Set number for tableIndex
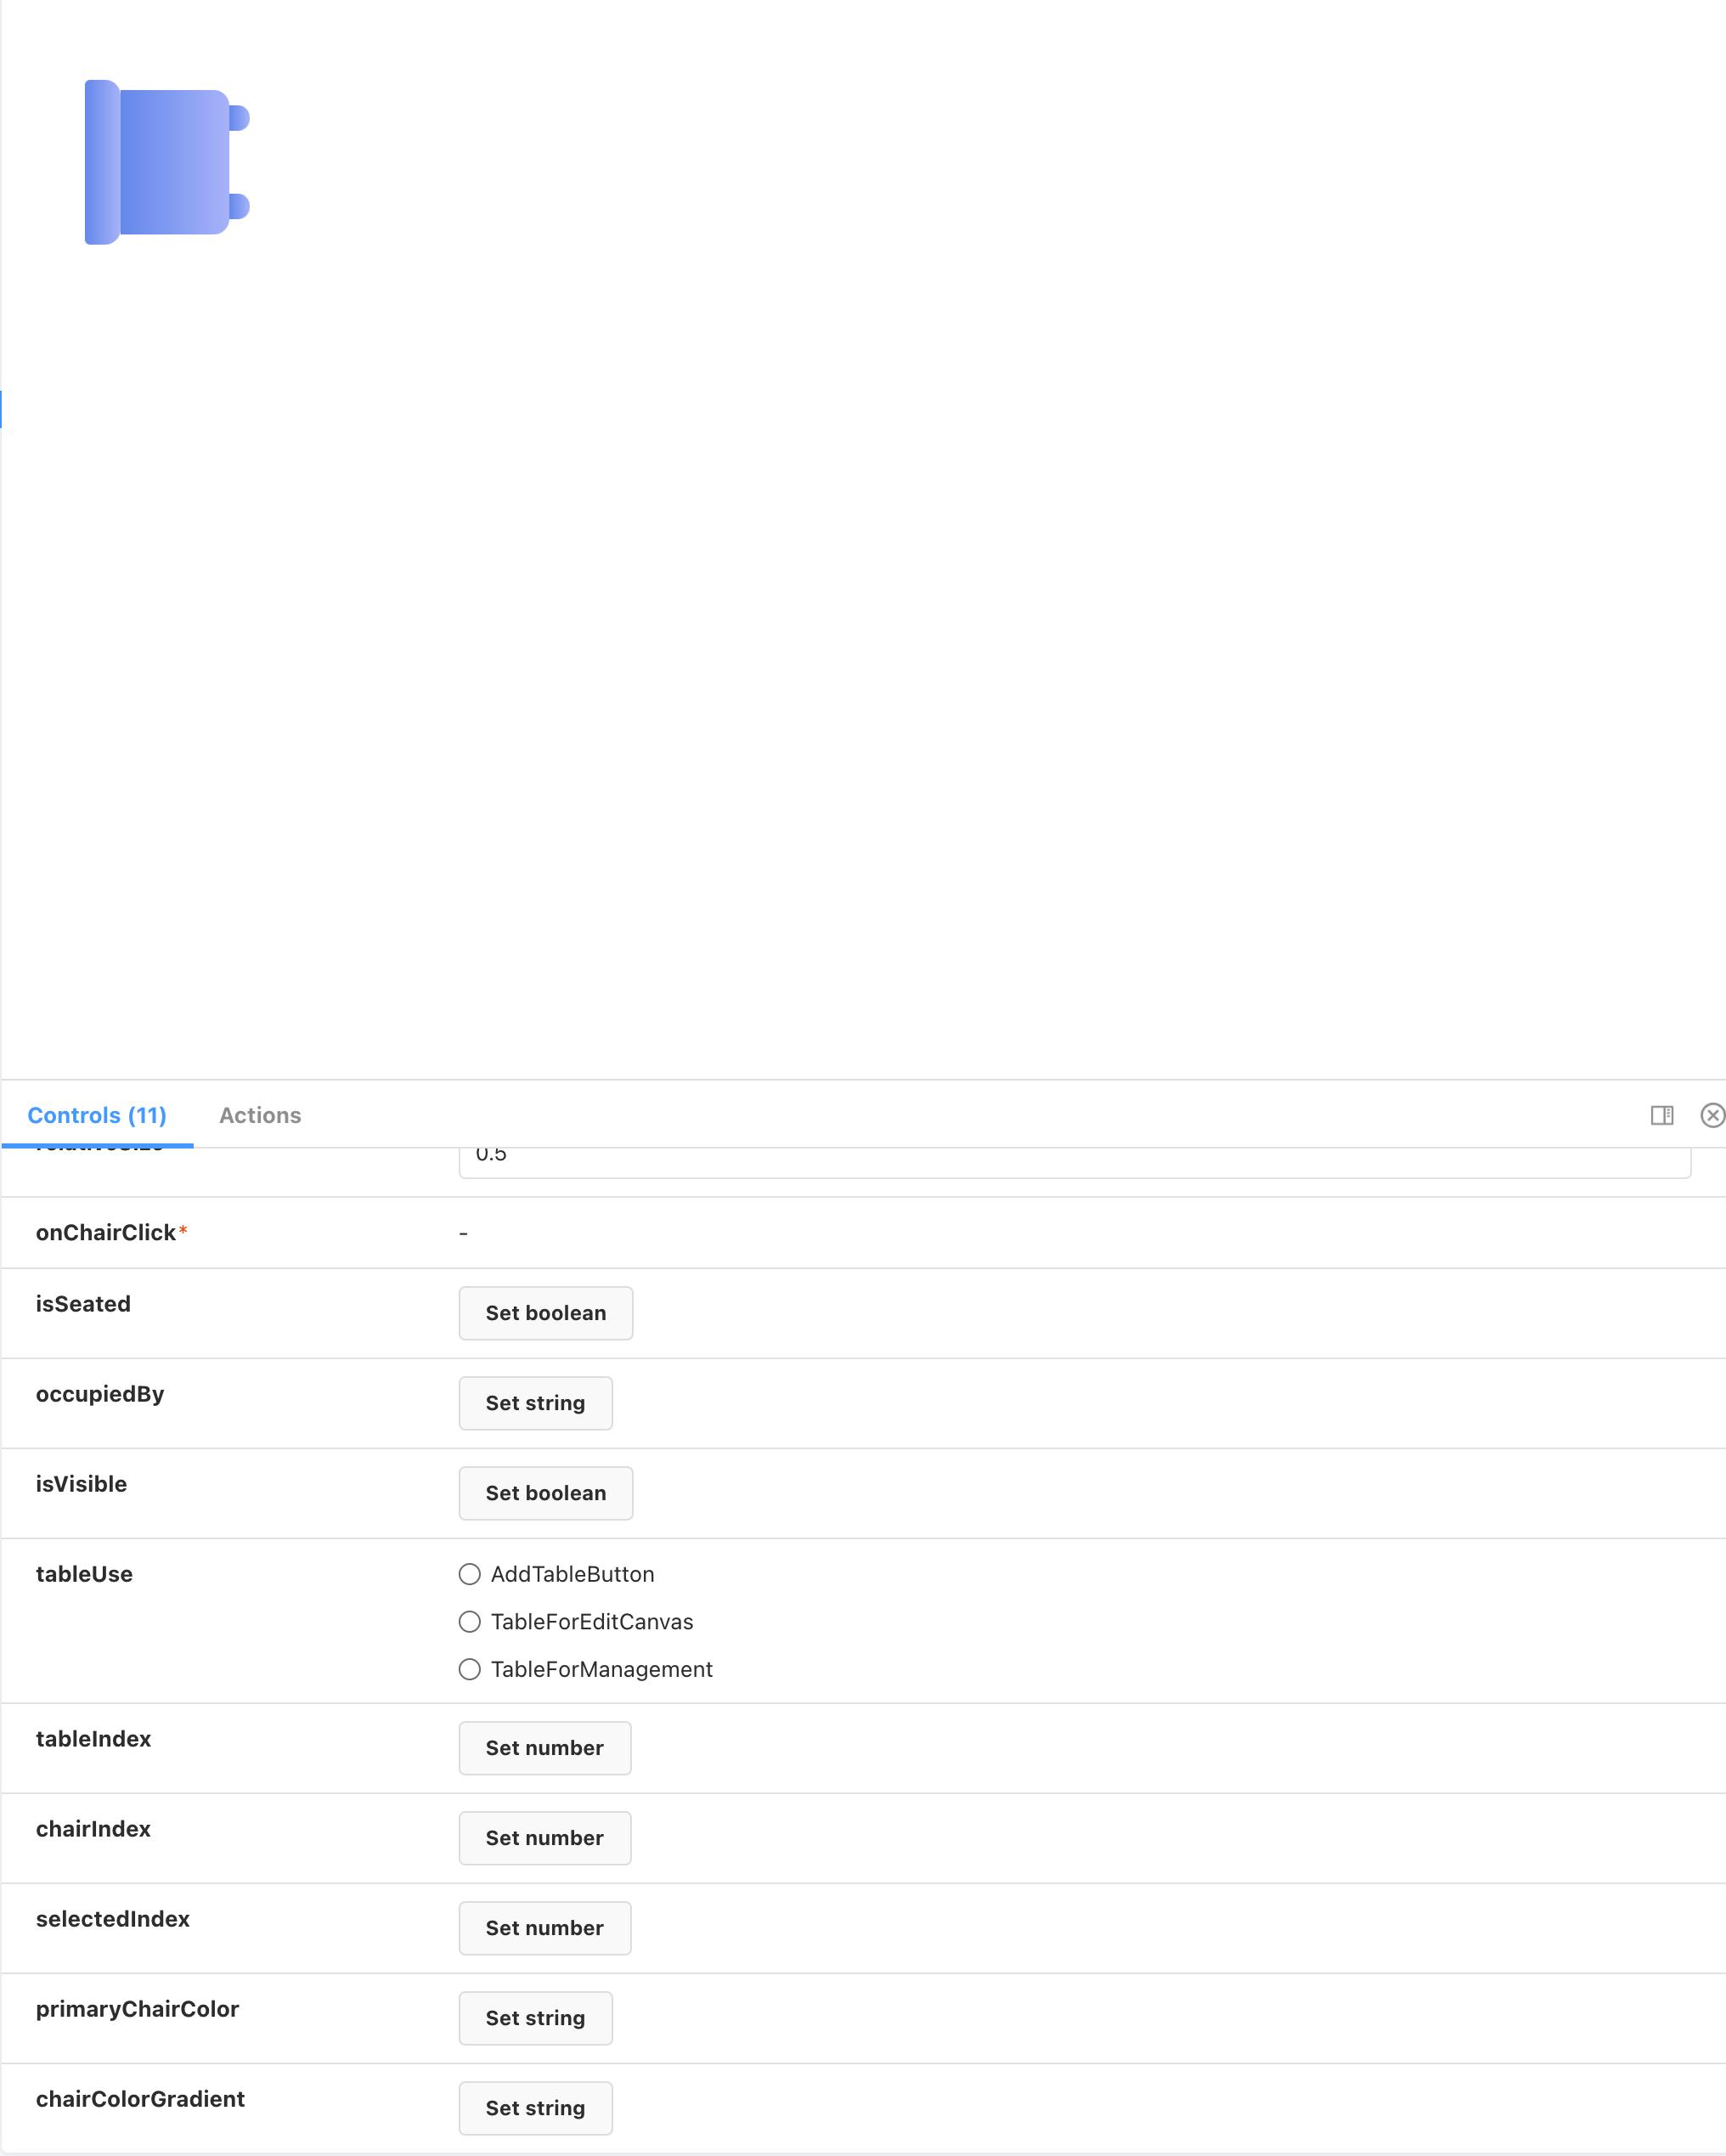Viewport: 1726px width, 2156px height. click(x=544, y=1748)
